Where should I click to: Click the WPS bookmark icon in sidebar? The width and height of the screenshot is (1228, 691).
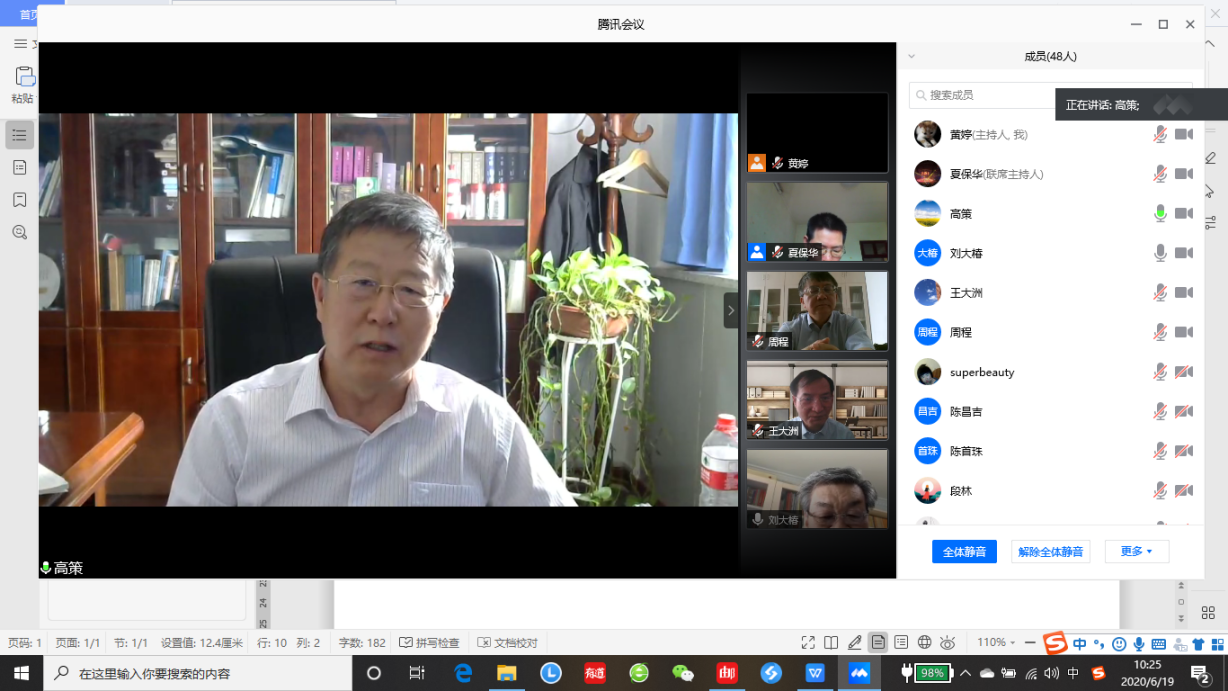click(x=19, y=200)
